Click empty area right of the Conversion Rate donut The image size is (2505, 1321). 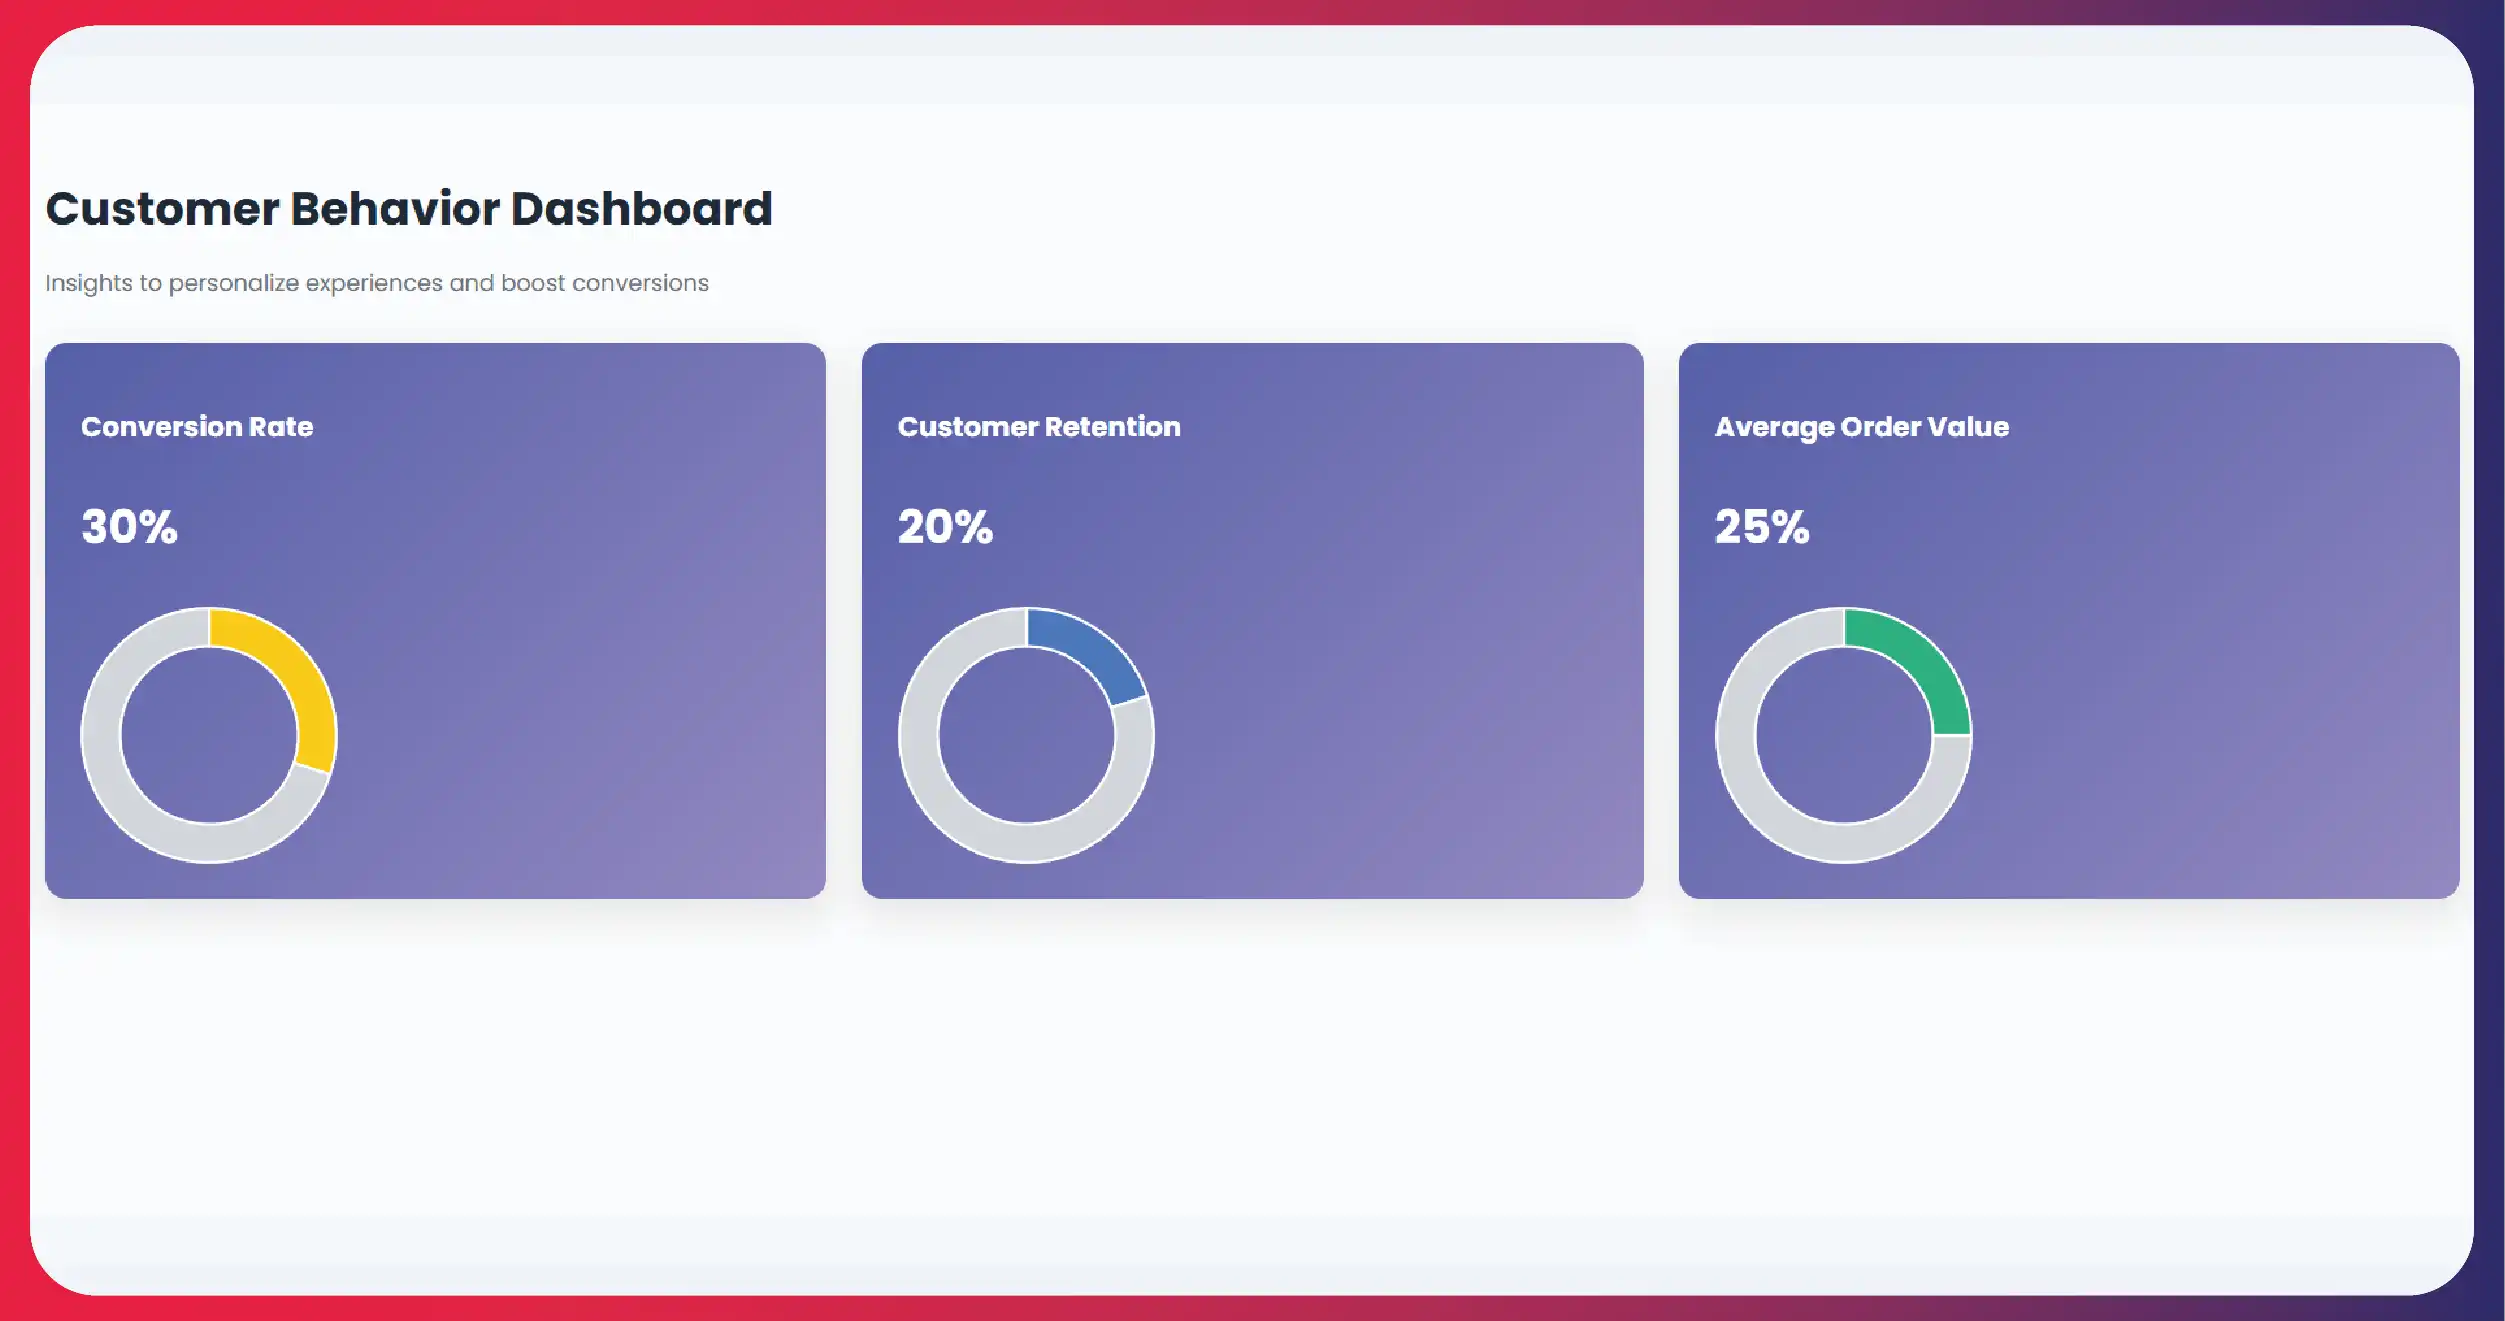pyautogui.click(x=580, y=735)
